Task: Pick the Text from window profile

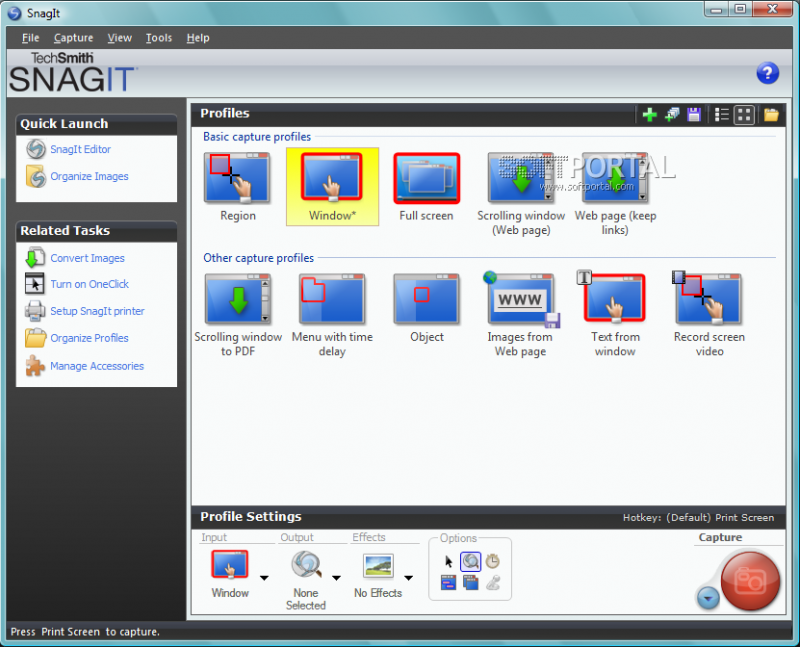Action: (615, 314)
